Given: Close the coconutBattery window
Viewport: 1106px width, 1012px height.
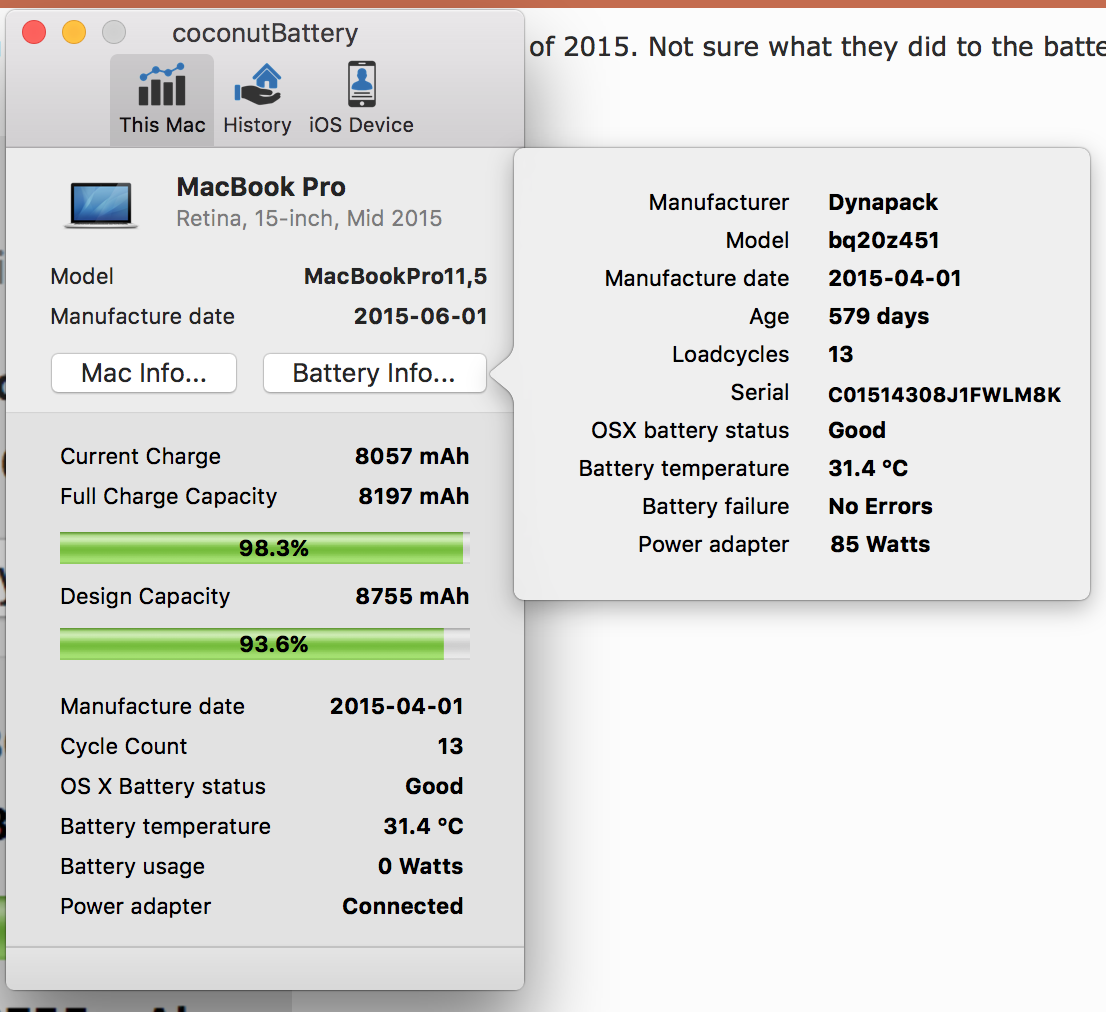Looking at the screenshot, I should click(34, 32).
